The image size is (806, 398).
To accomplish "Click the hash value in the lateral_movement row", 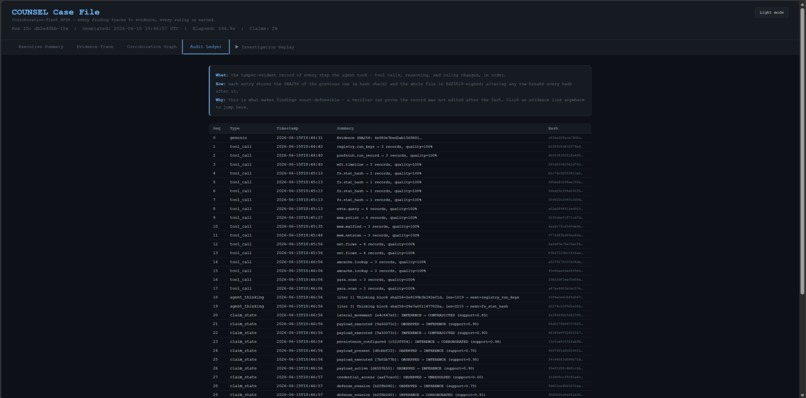I will (565, 315).
